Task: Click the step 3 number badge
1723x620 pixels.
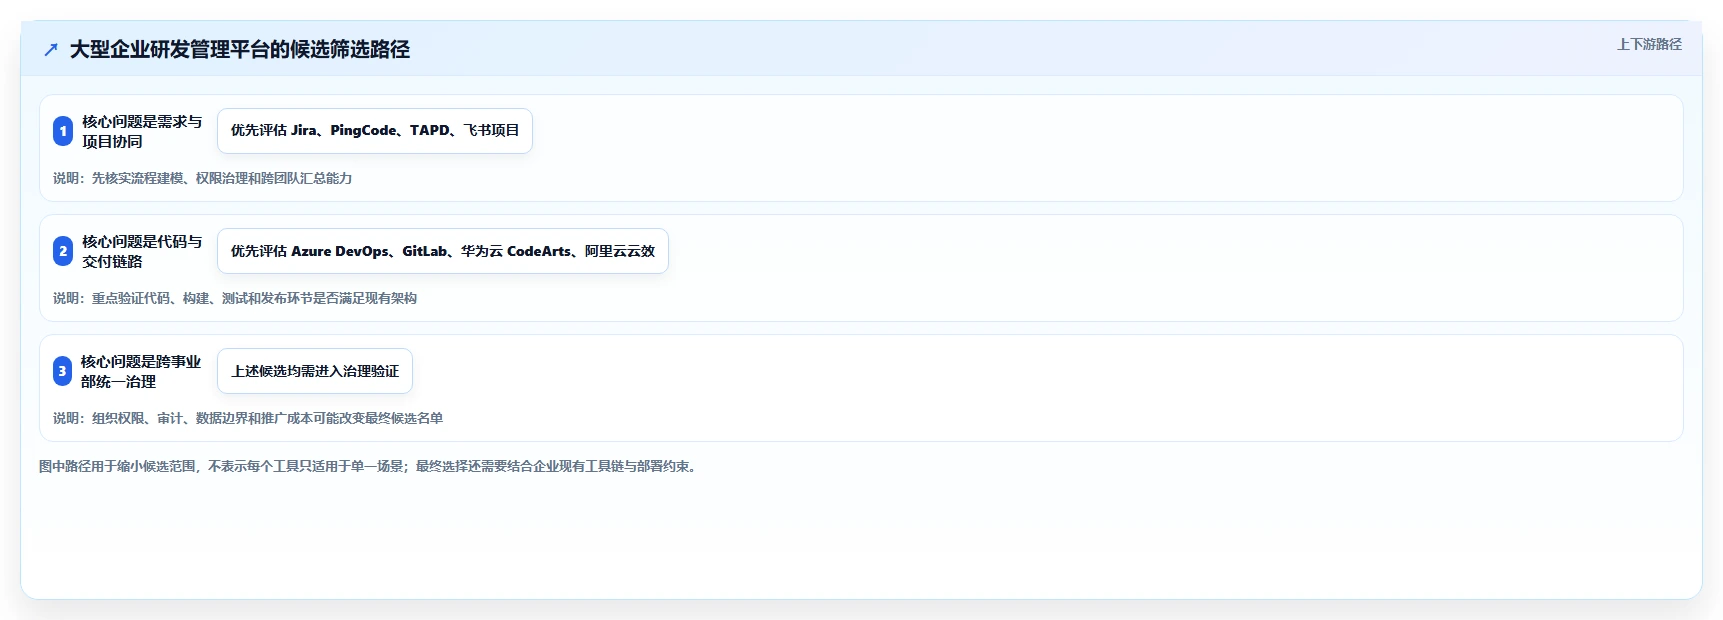Action: (x=62, y=371)
